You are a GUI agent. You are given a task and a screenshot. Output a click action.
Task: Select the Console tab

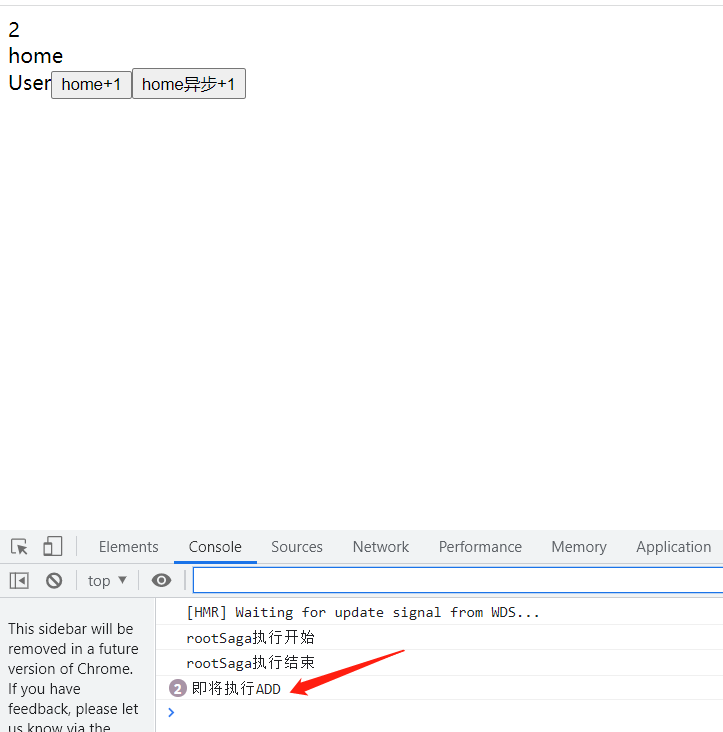tap(215, 547)
